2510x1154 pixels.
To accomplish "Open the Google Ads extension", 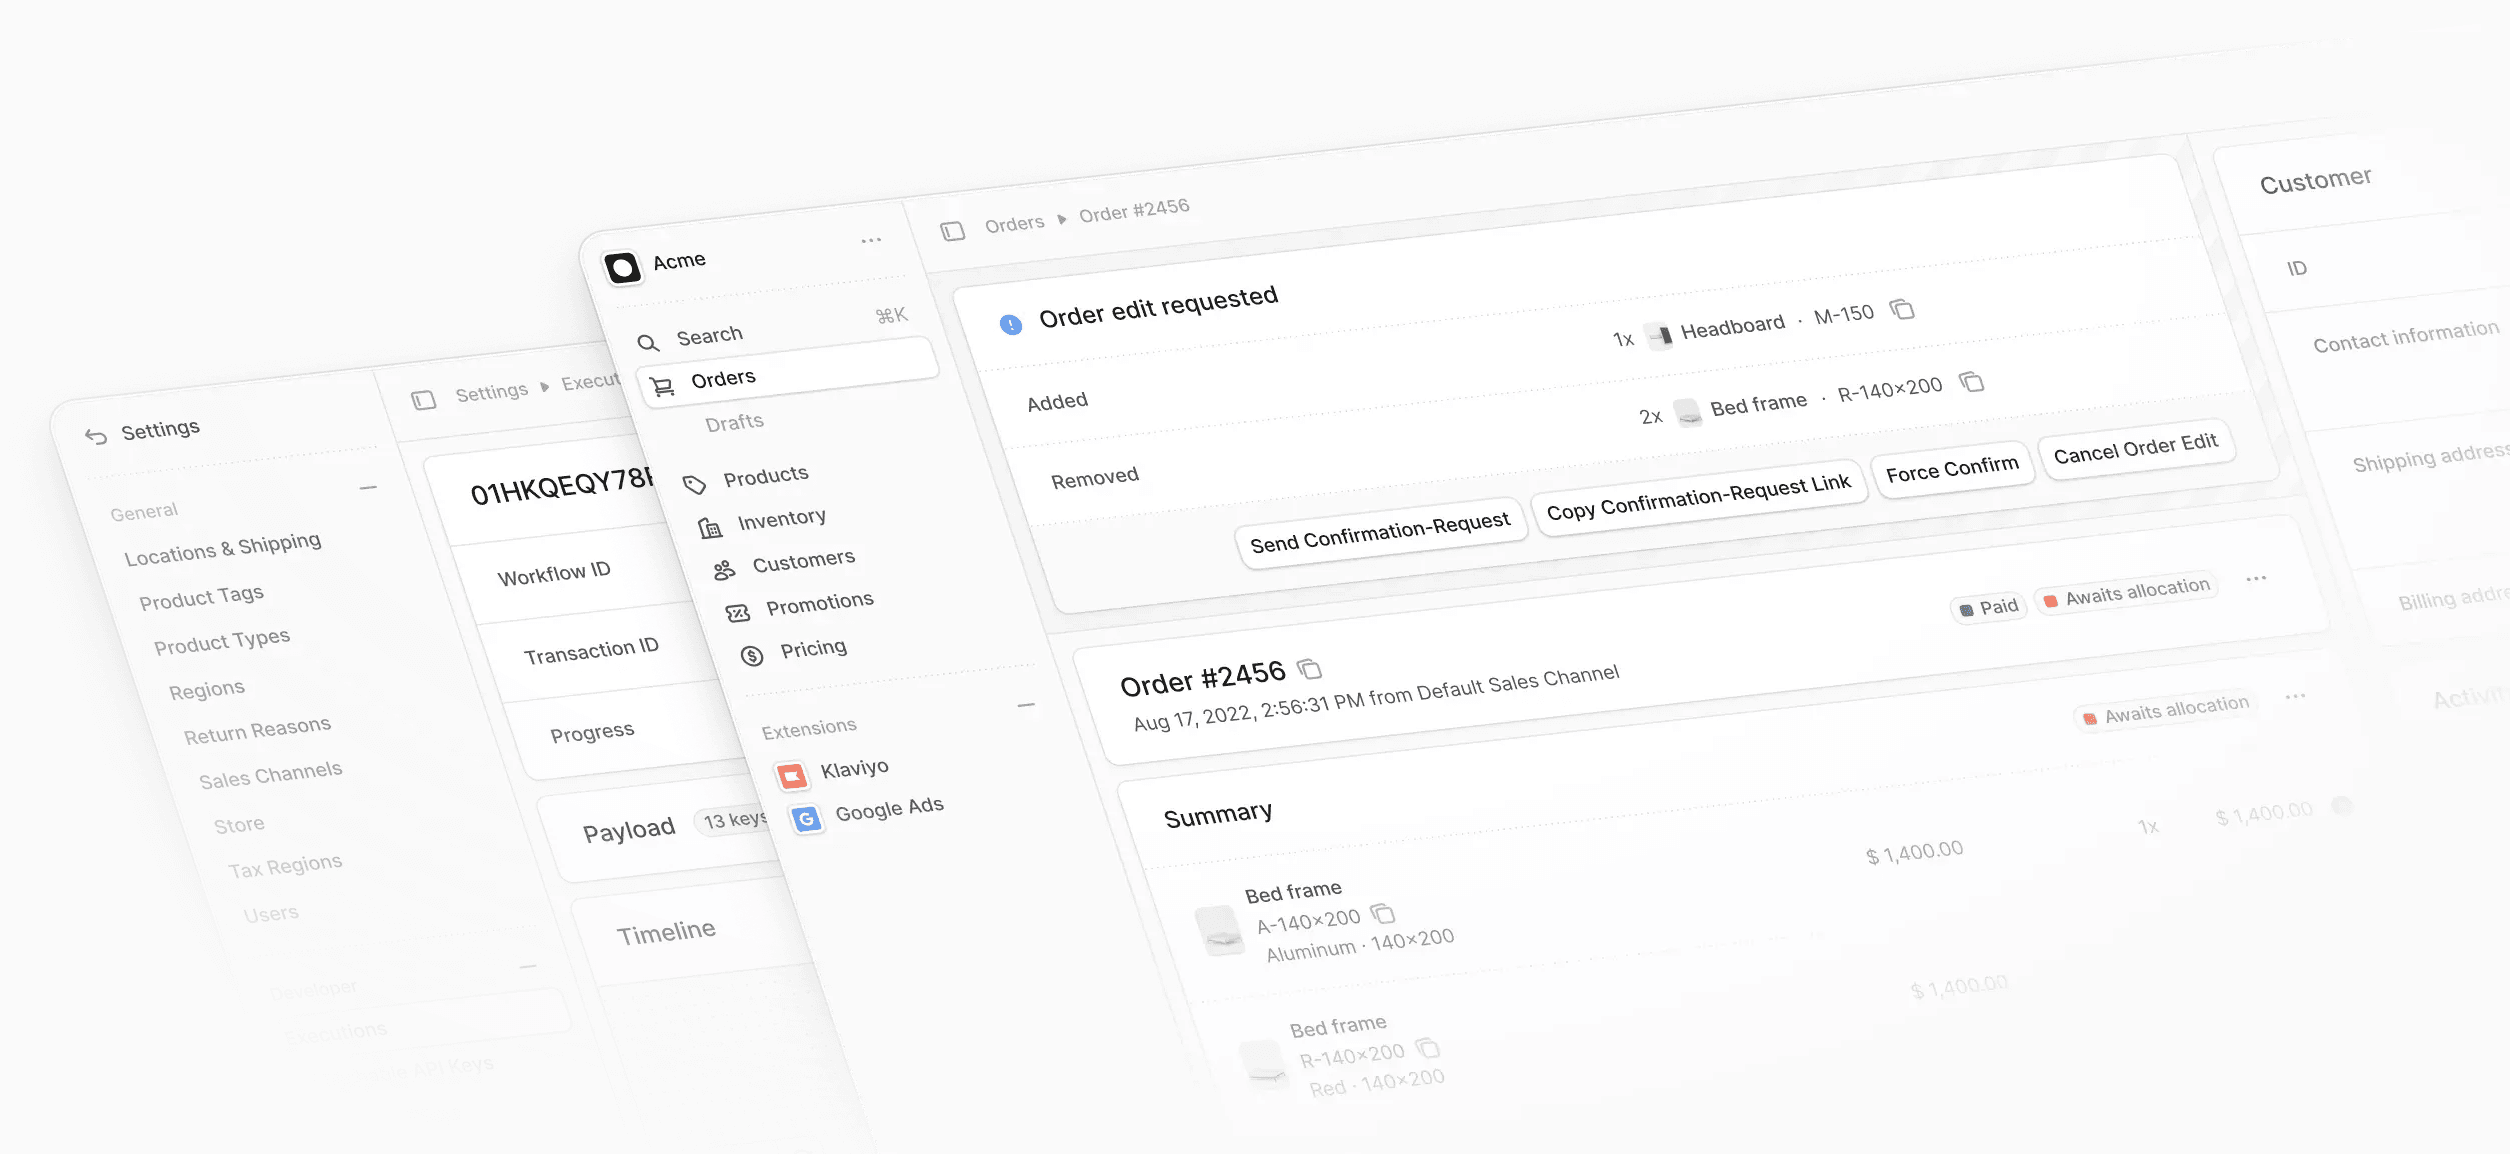I will 889,808.
